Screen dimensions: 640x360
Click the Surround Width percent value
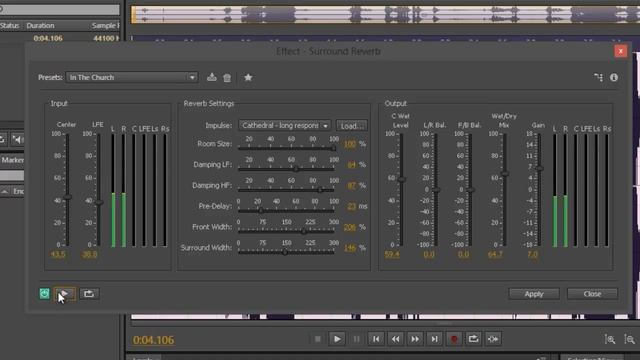(350, 248)
